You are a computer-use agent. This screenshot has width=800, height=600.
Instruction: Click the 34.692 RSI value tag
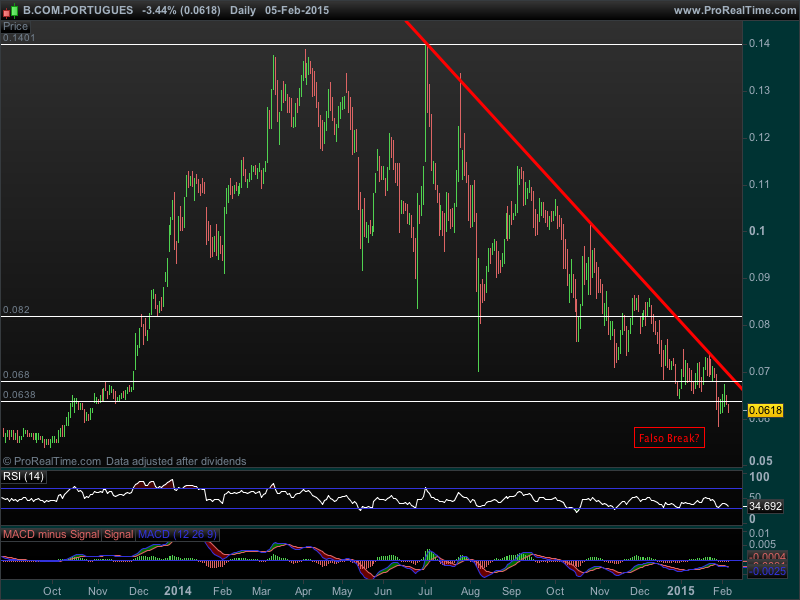point(765,506)
